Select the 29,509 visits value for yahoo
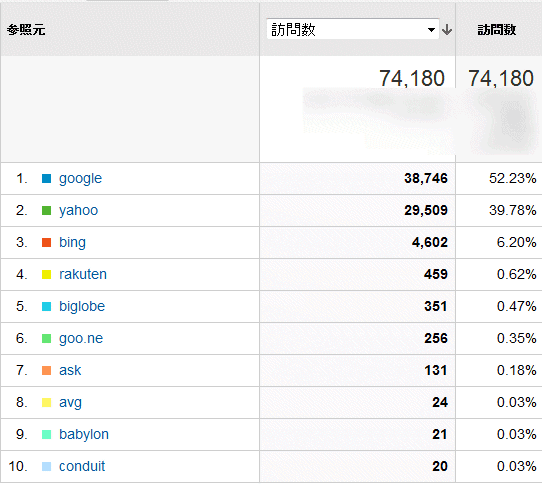 [426, 210]
